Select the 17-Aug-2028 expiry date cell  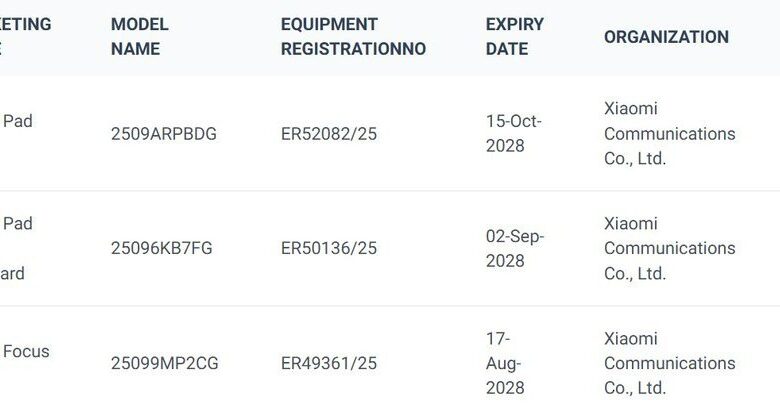pyautogui.click(x=505, y=364)
